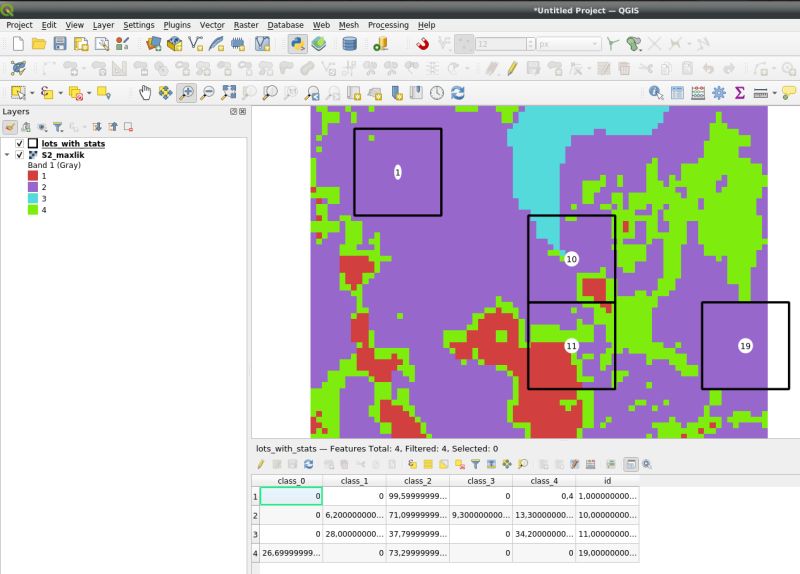Image resolution: width=800 pixels, height=574 pixels.
Task: Open the Measure tool dropdown arrow
Action: click(x=774, y=93)
